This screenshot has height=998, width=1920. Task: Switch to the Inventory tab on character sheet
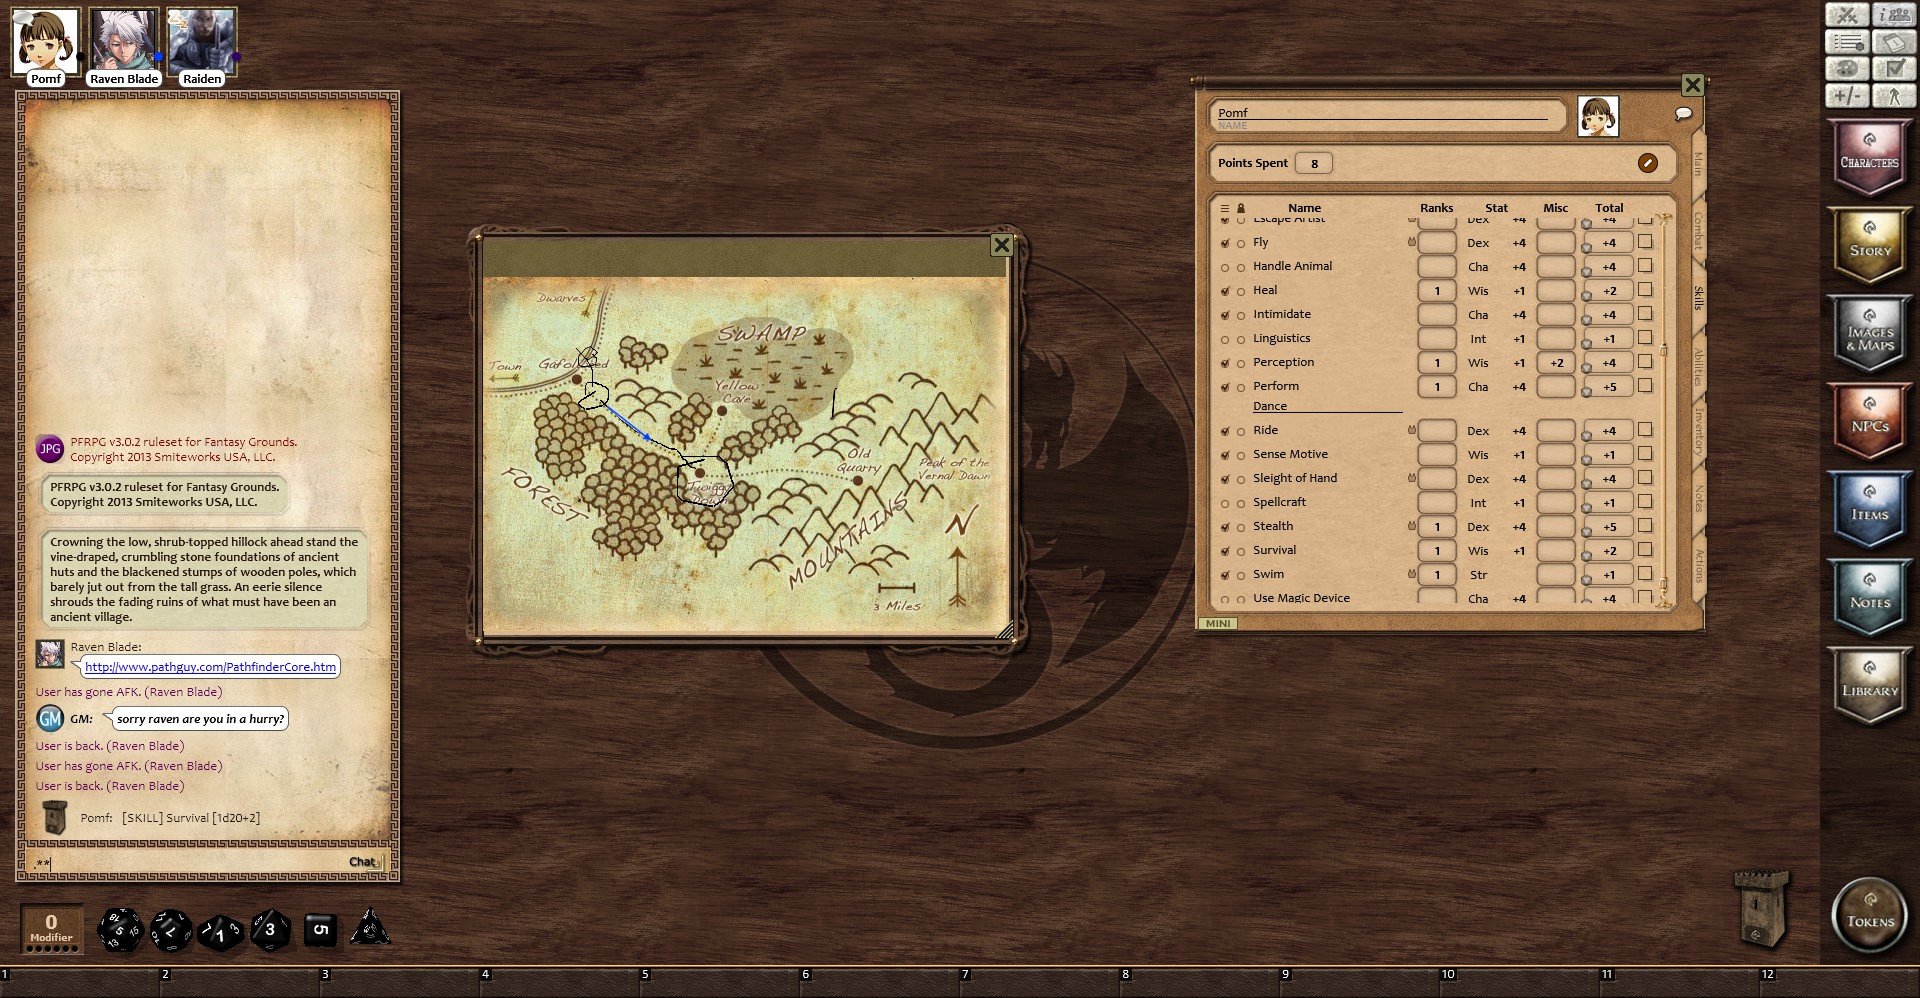[x=1697, y=432]
